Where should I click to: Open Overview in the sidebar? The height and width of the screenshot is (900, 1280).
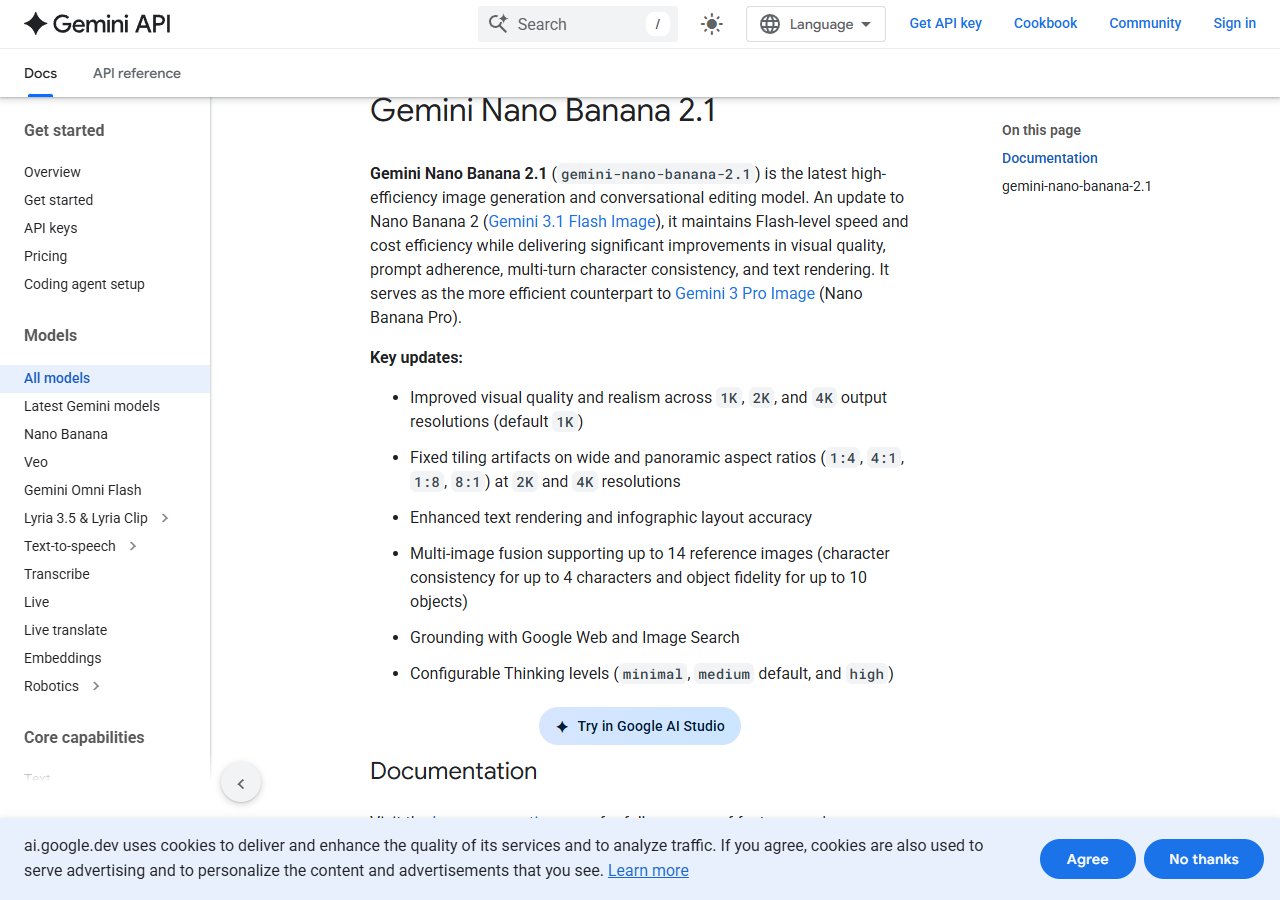coord(52,172)
